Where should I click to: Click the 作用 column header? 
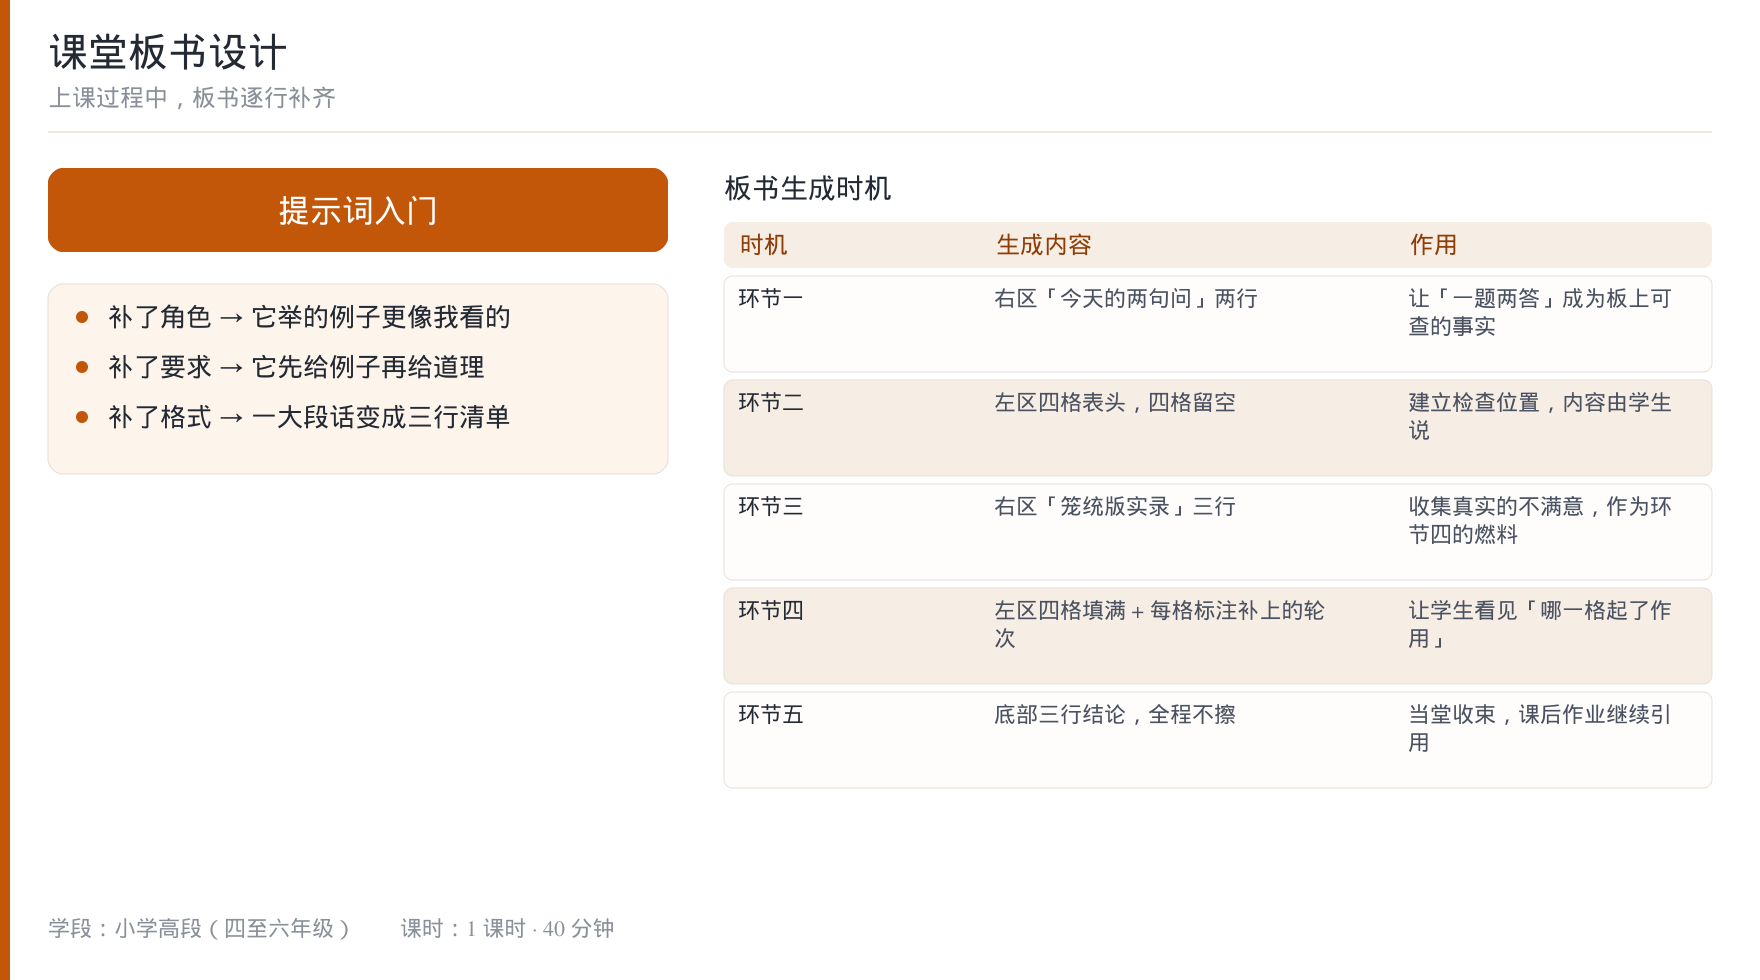1434,245
